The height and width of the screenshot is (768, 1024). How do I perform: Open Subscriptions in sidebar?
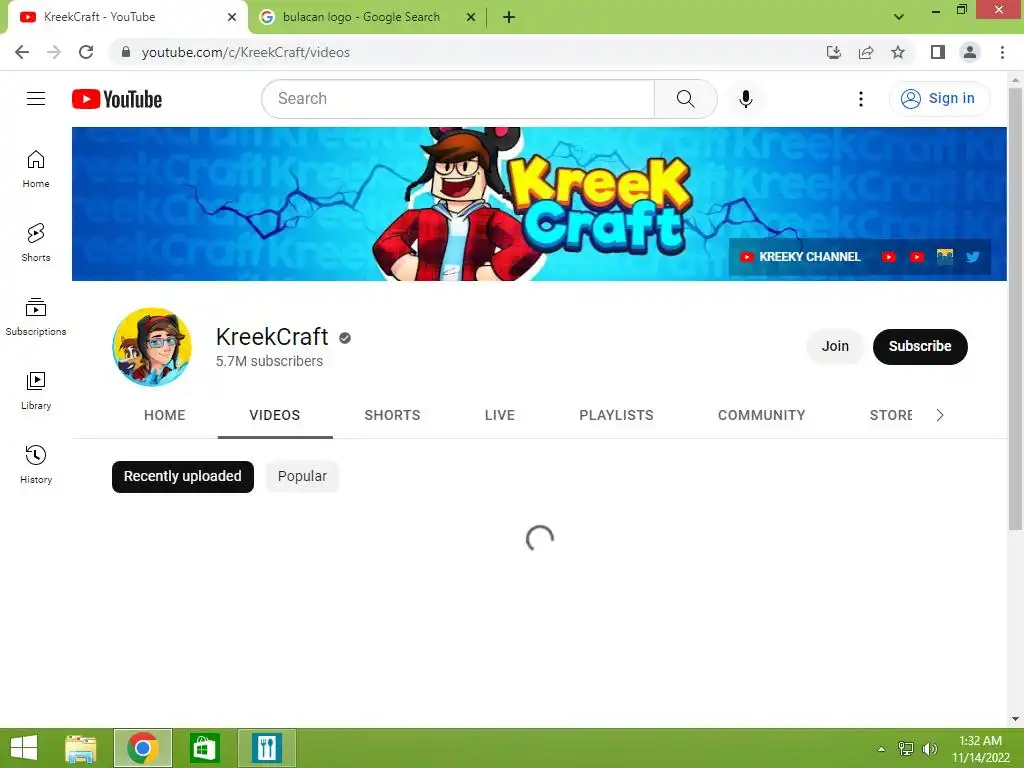[x=36, y=317]
